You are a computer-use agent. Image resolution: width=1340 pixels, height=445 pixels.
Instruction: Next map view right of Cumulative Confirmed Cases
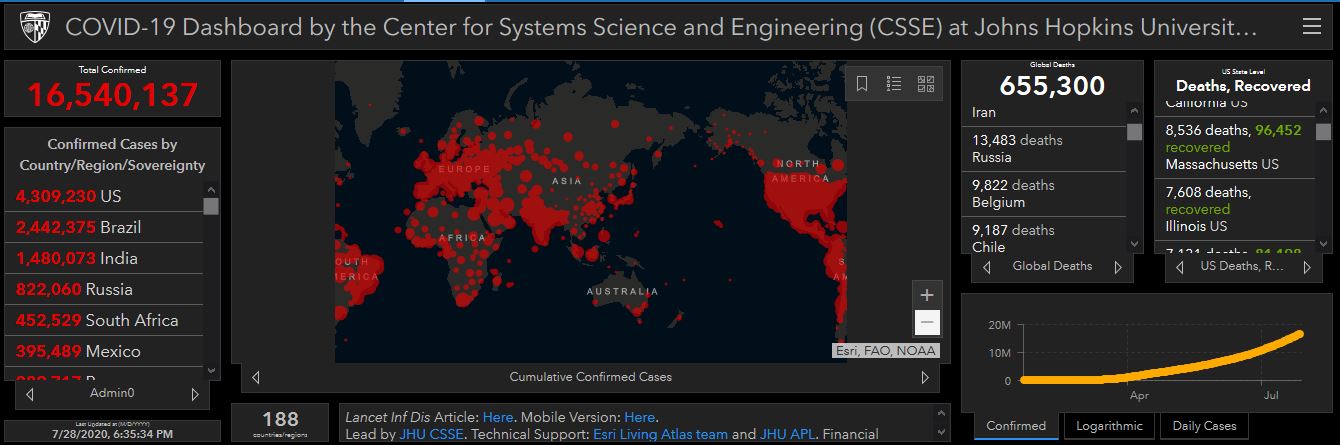(x=925, y=377)
